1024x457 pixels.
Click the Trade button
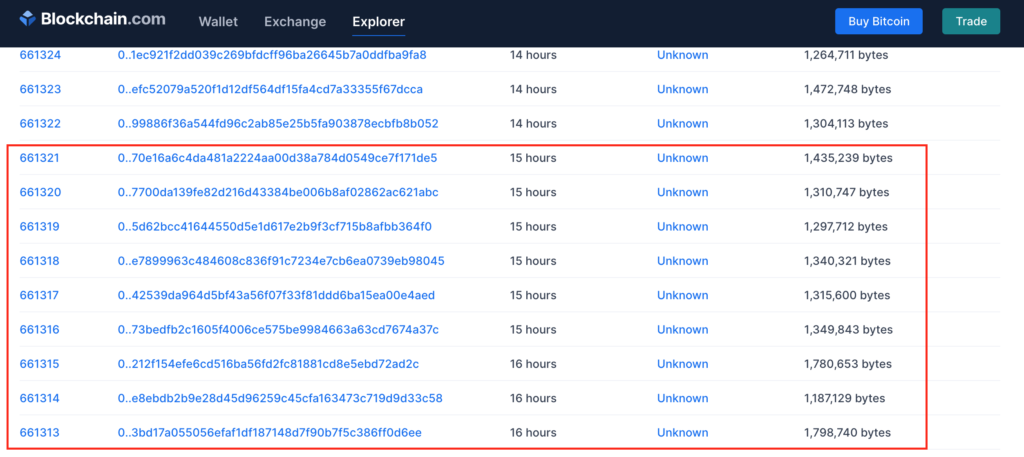pyautogui.click(x=970, y=21)
